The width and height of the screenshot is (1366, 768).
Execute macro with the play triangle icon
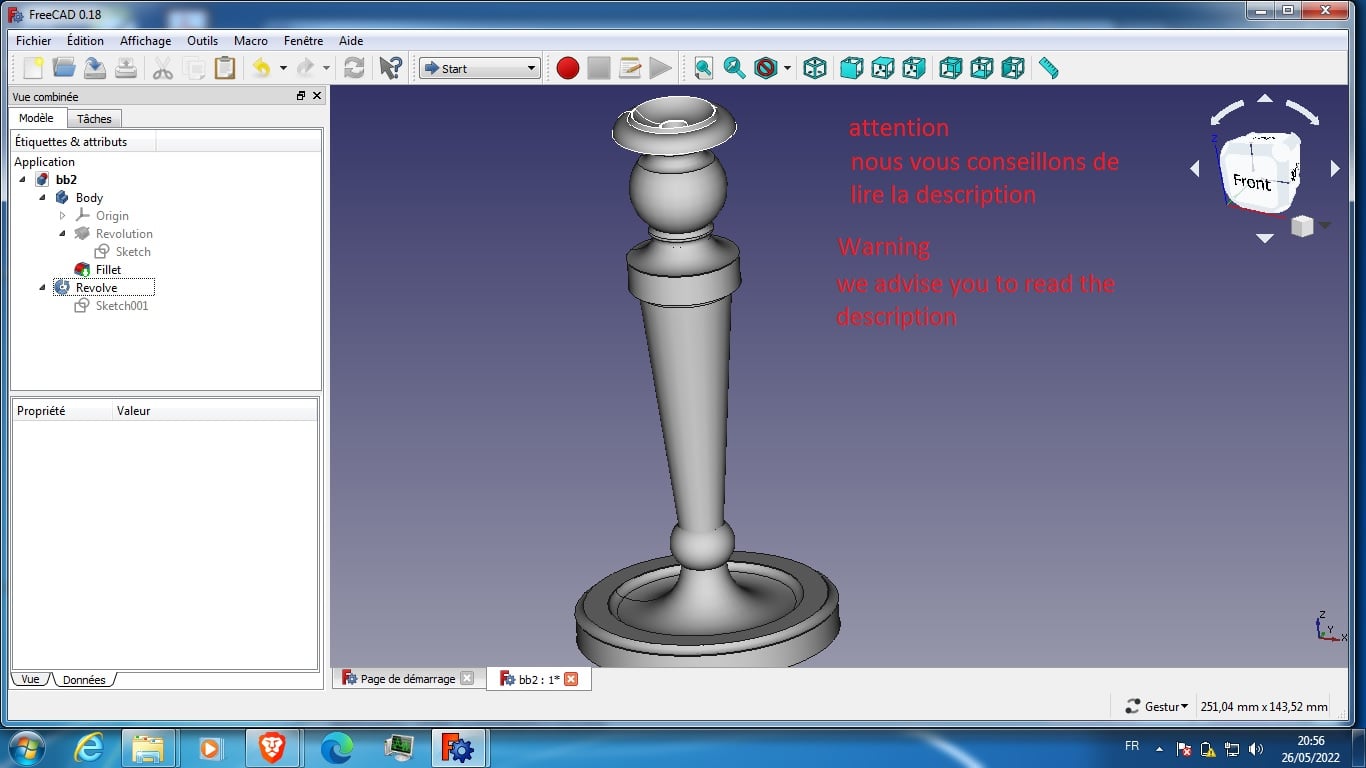[x=660, y=68]
